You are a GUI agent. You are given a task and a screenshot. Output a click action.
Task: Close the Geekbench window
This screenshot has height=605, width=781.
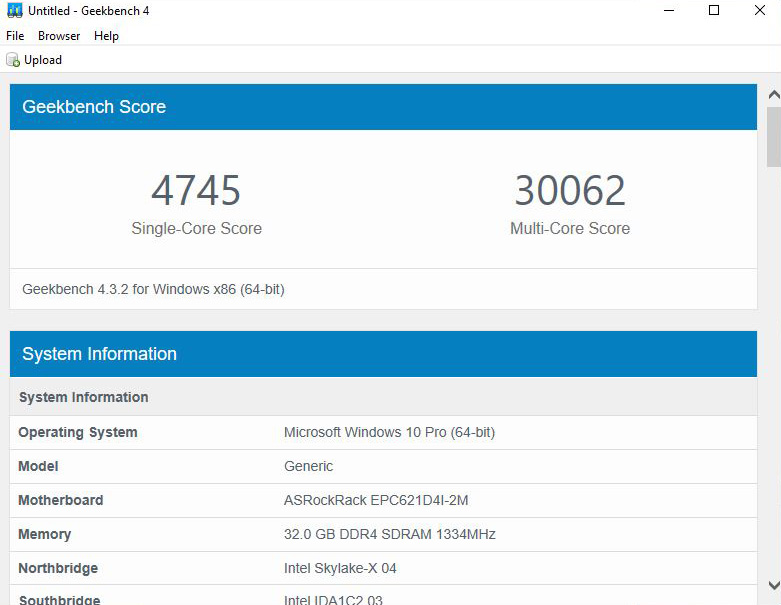pyautogui.click(x=760, y=10)
